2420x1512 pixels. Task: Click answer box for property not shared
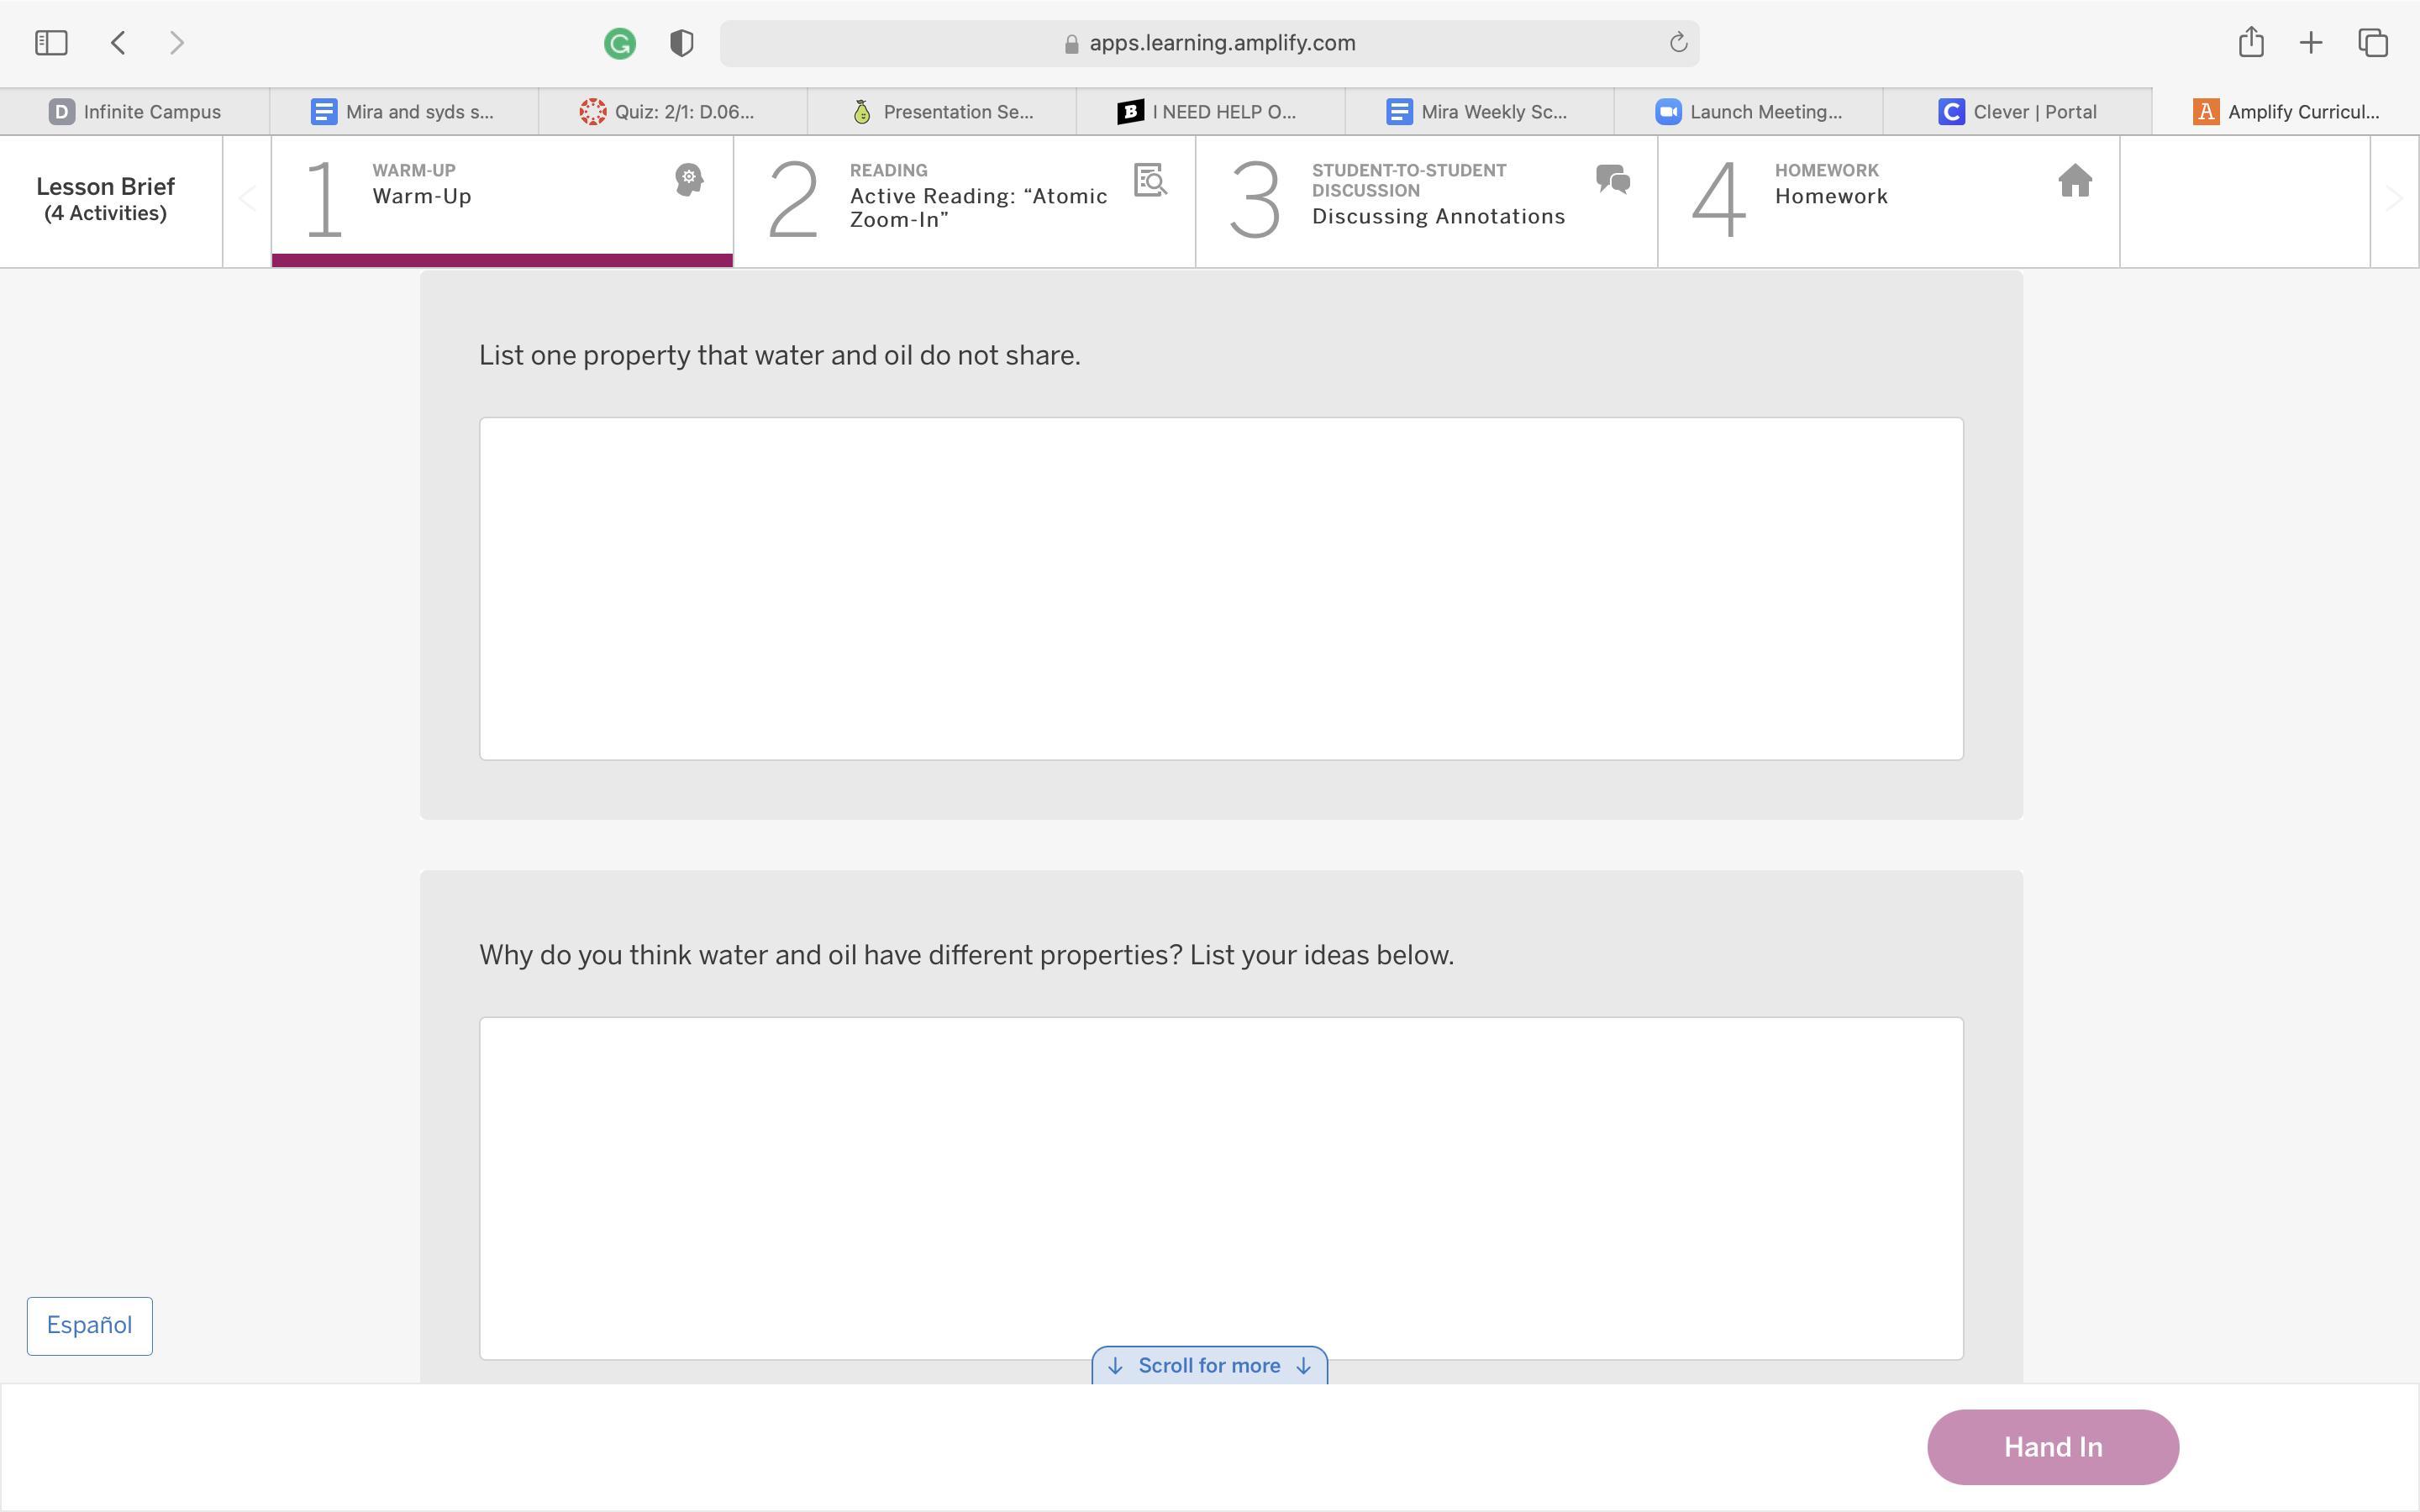tap(1221, 589)
